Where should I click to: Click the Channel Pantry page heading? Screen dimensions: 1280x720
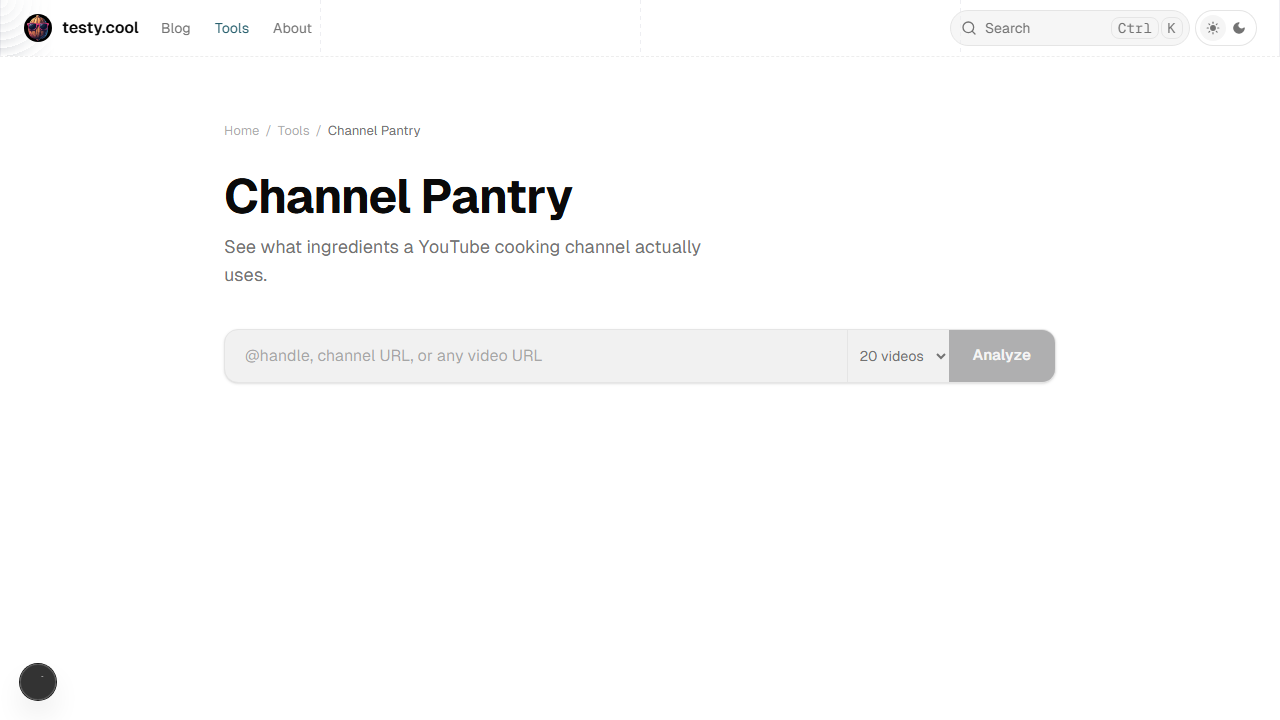pos(398,196)
